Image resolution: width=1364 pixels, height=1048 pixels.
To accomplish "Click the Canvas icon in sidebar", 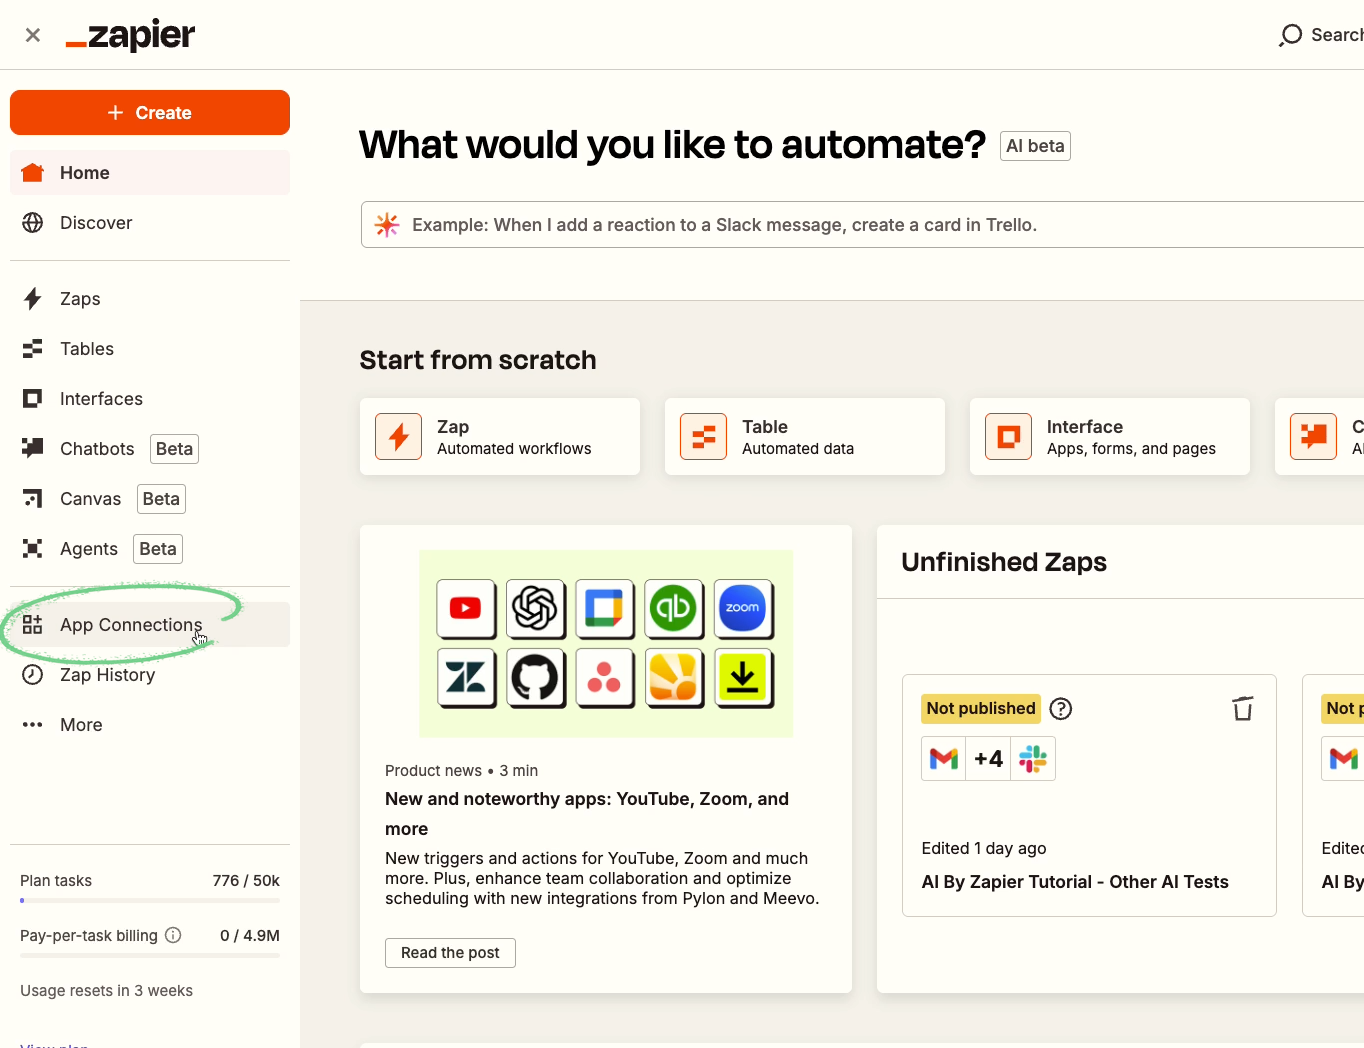I will point(33,499).
